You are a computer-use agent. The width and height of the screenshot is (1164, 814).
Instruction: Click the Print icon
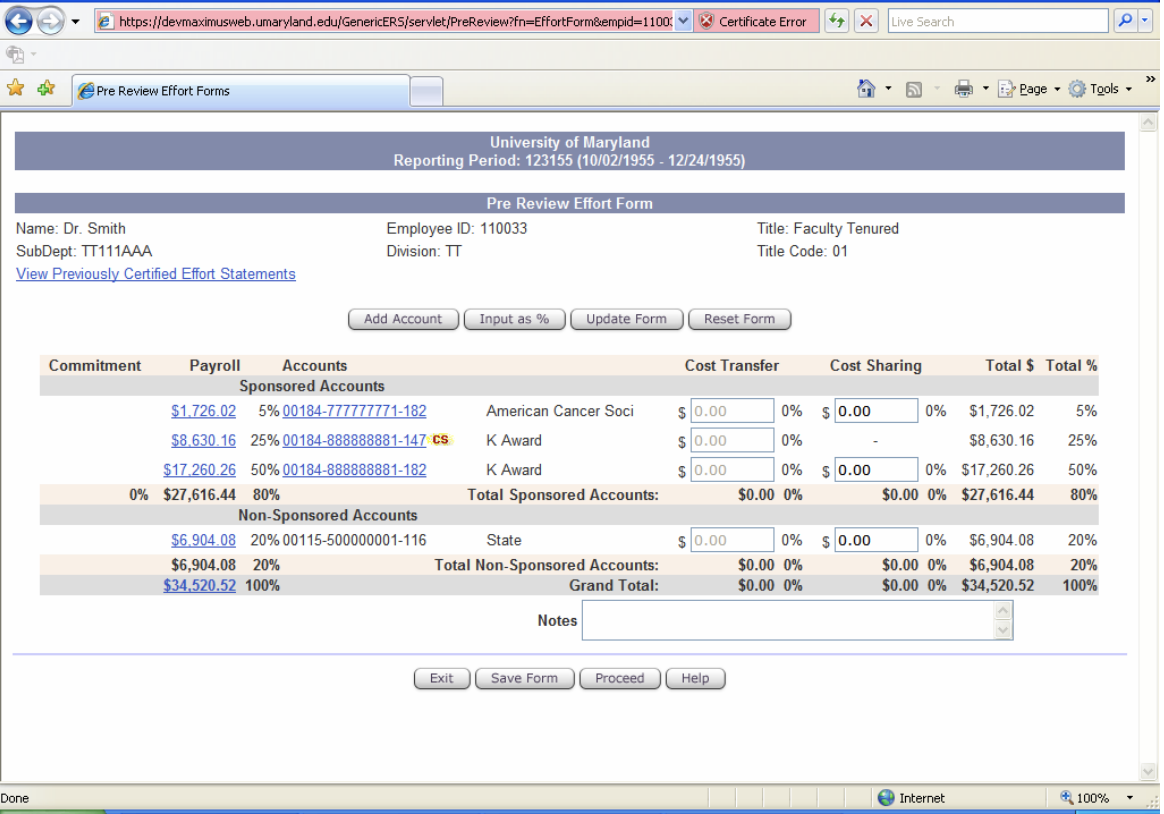pos(963,88)
